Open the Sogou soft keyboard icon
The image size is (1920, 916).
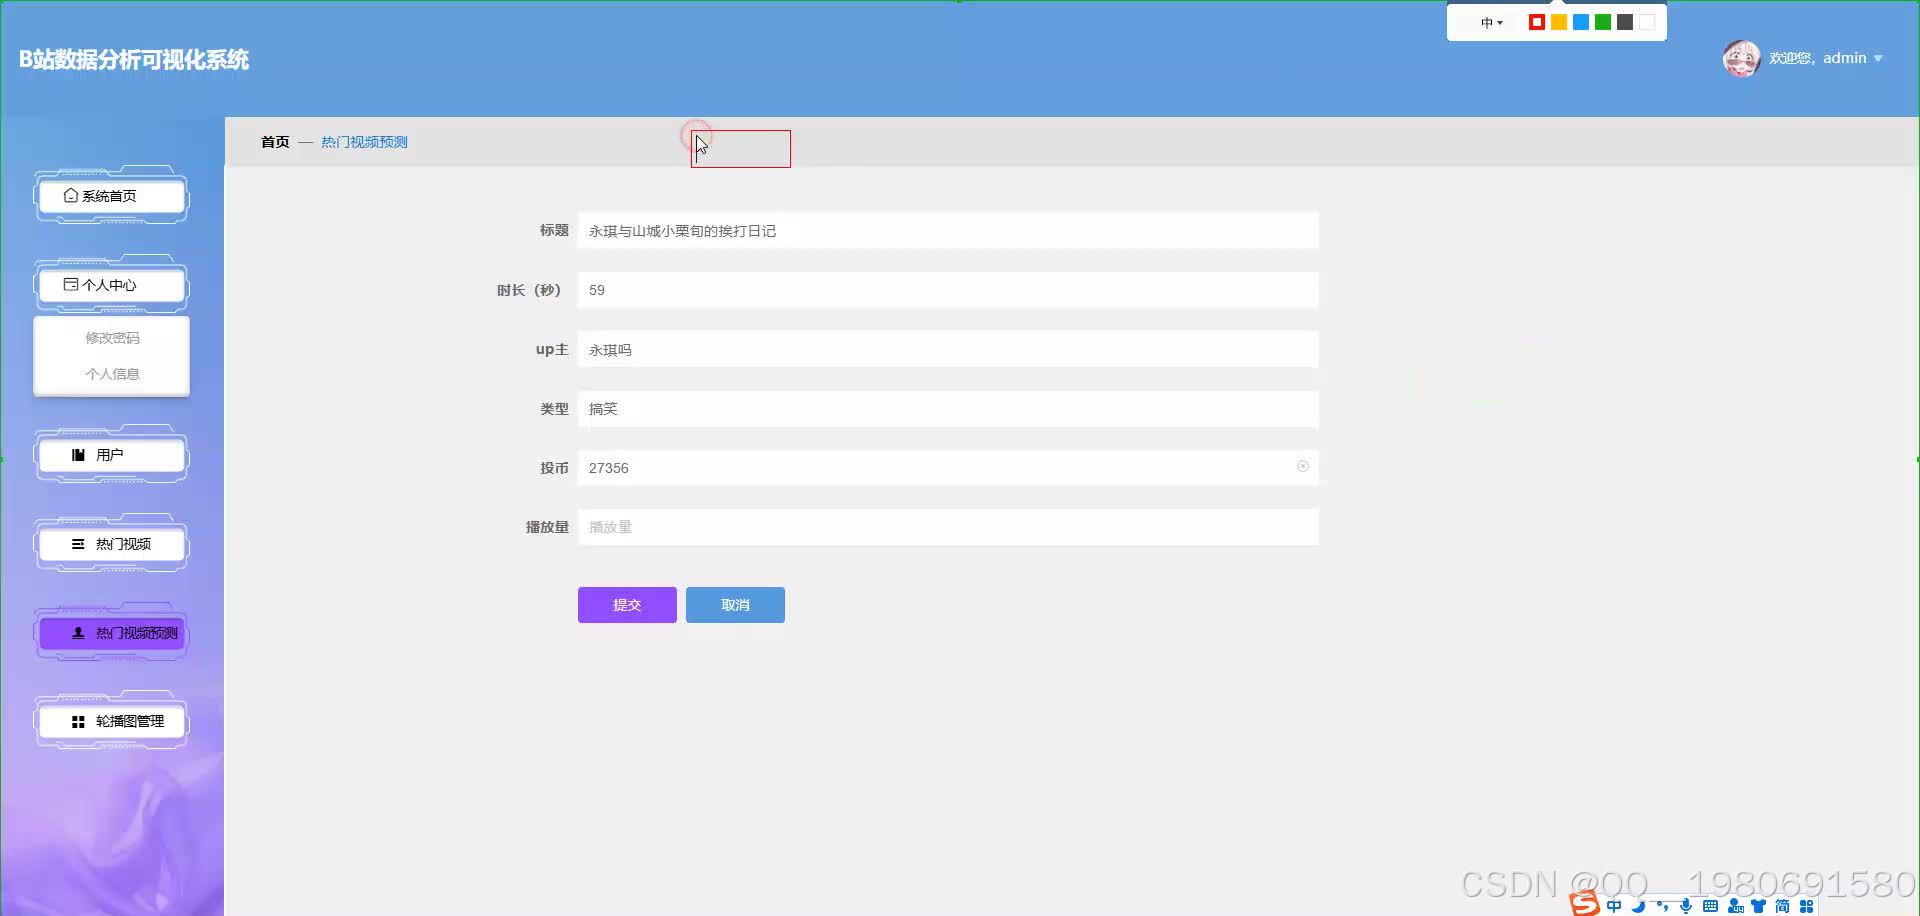coord(1709,905)
